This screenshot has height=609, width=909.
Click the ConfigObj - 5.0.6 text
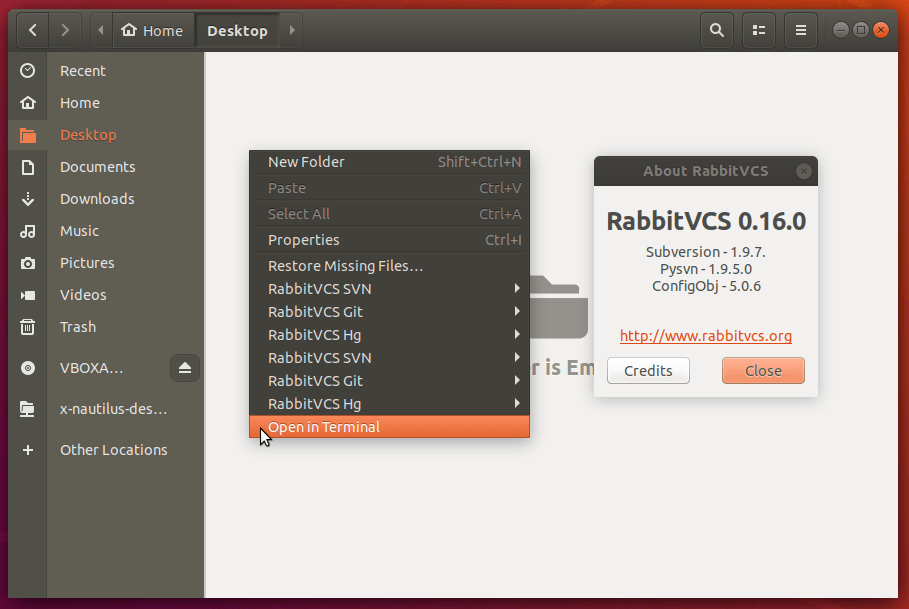[706, 286]
